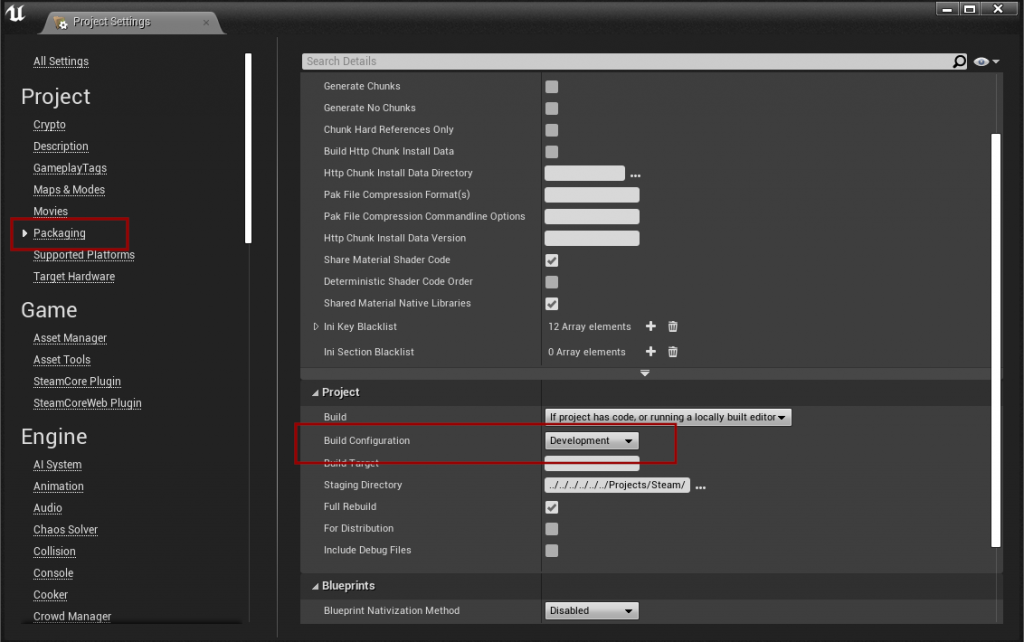The height and width of the screenshot is (642, 1024).
Task: Select Supported Platforms in the sidebar
Action: (83, 254)
